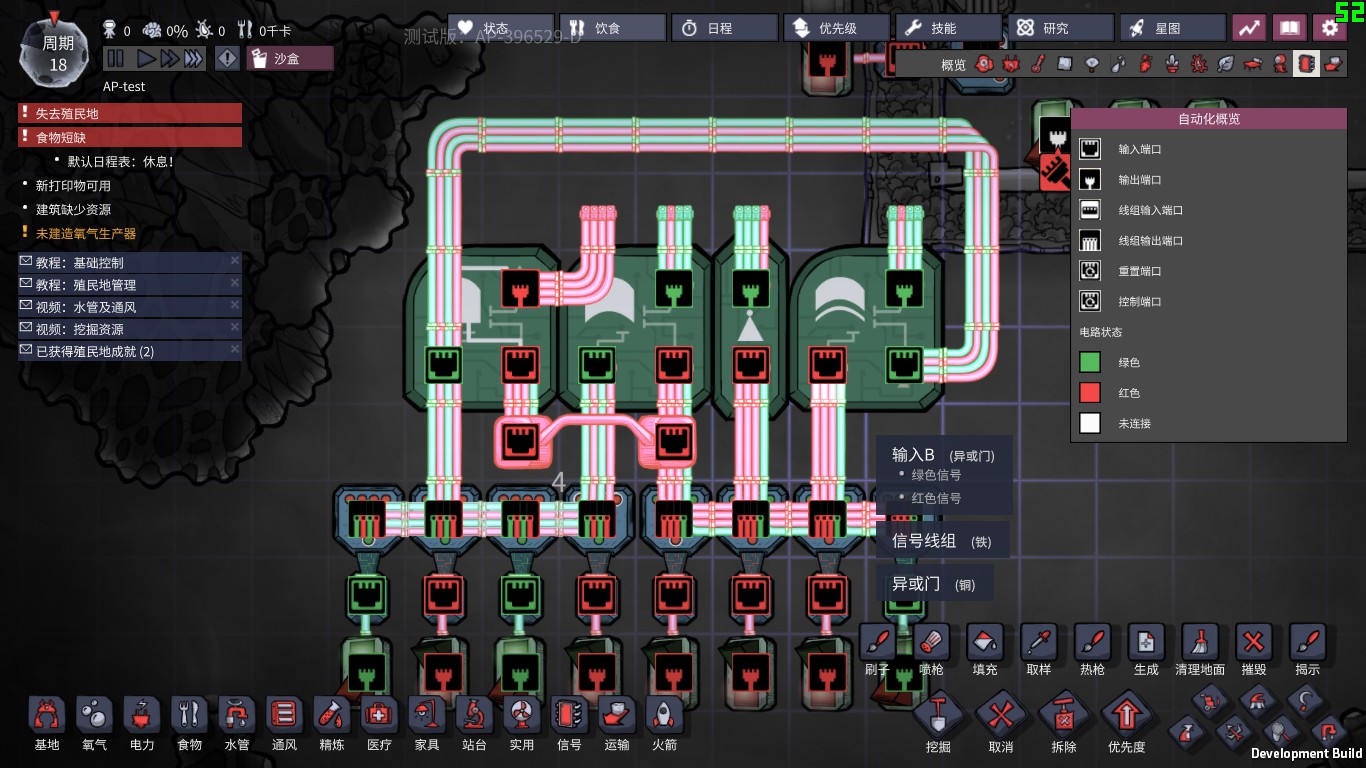1366x768 pixels.
Task: Open the 优先级 priorities menu
Action: pyautogui.click(x=836, y=28)
